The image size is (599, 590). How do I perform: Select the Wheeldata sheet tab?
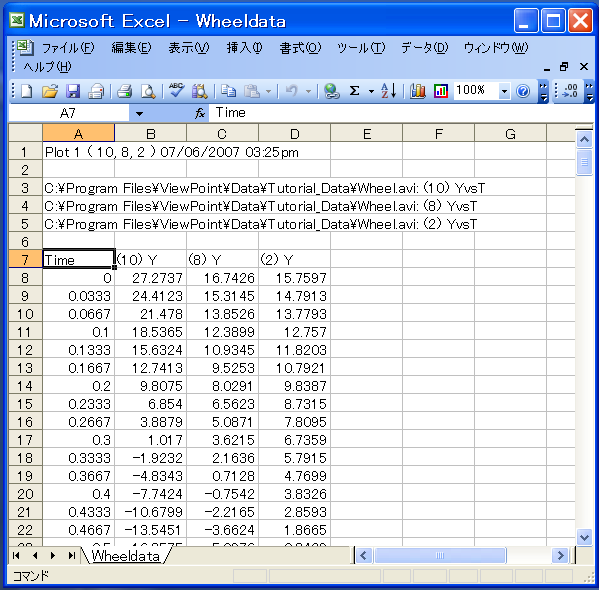tap(126, 556)
